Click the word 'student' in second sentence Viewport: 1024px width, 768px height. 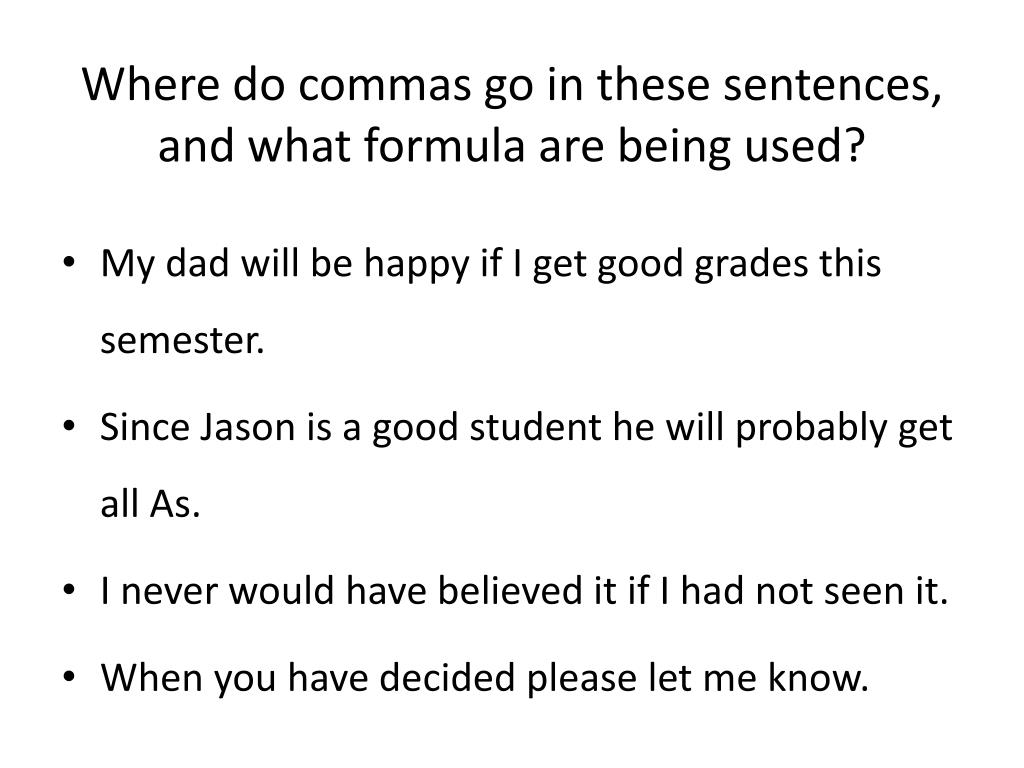pyautogui.click(x=535, y=428)
